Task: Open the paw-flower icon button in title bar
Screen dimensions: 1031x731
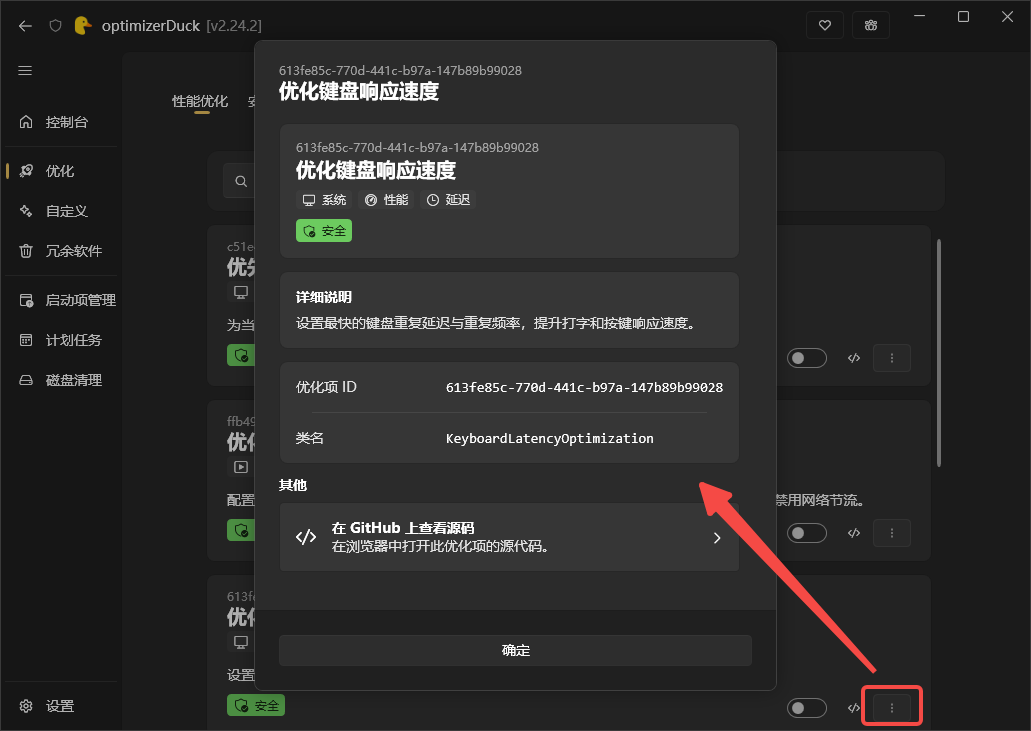Action: (x=871, y=26)
